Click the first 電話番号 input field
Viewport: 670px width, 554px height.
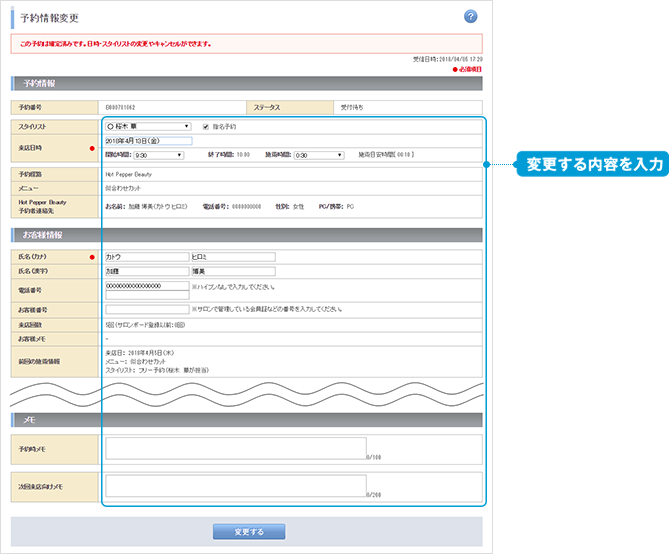(146, 285)
